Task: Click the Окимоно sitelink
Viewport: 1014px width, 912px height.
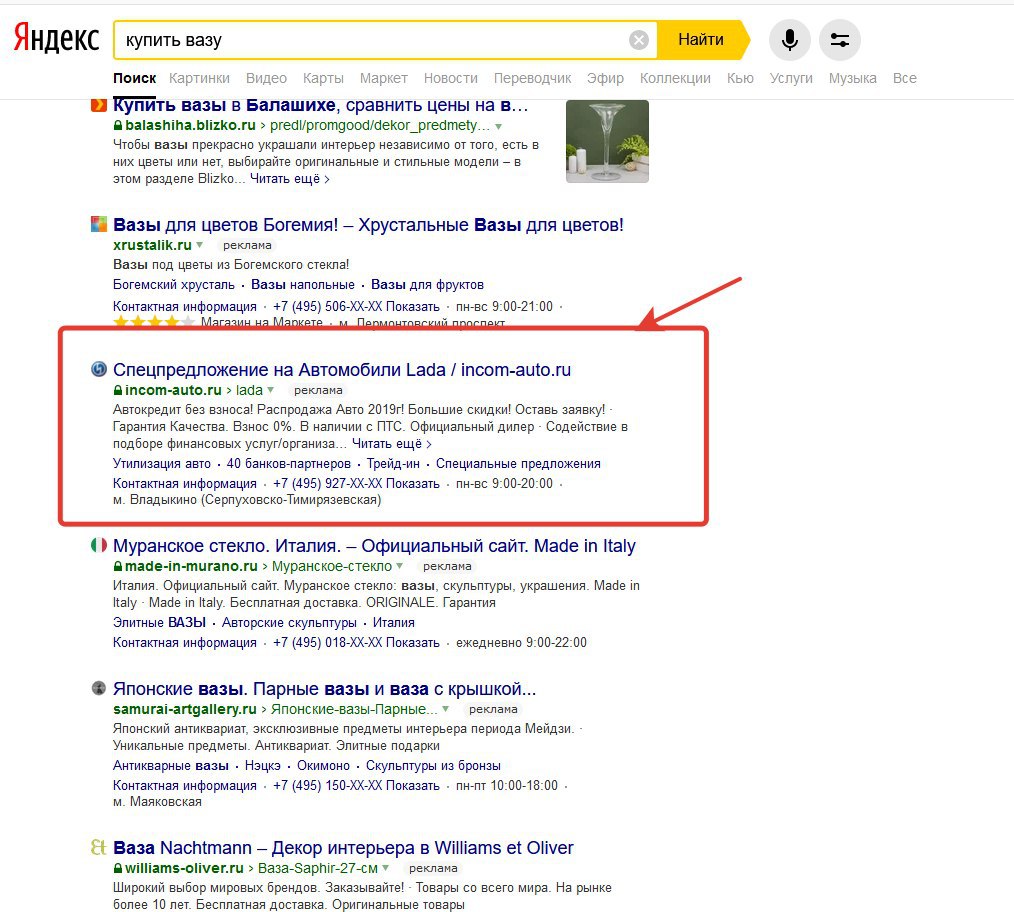Action: coord(323,766)
